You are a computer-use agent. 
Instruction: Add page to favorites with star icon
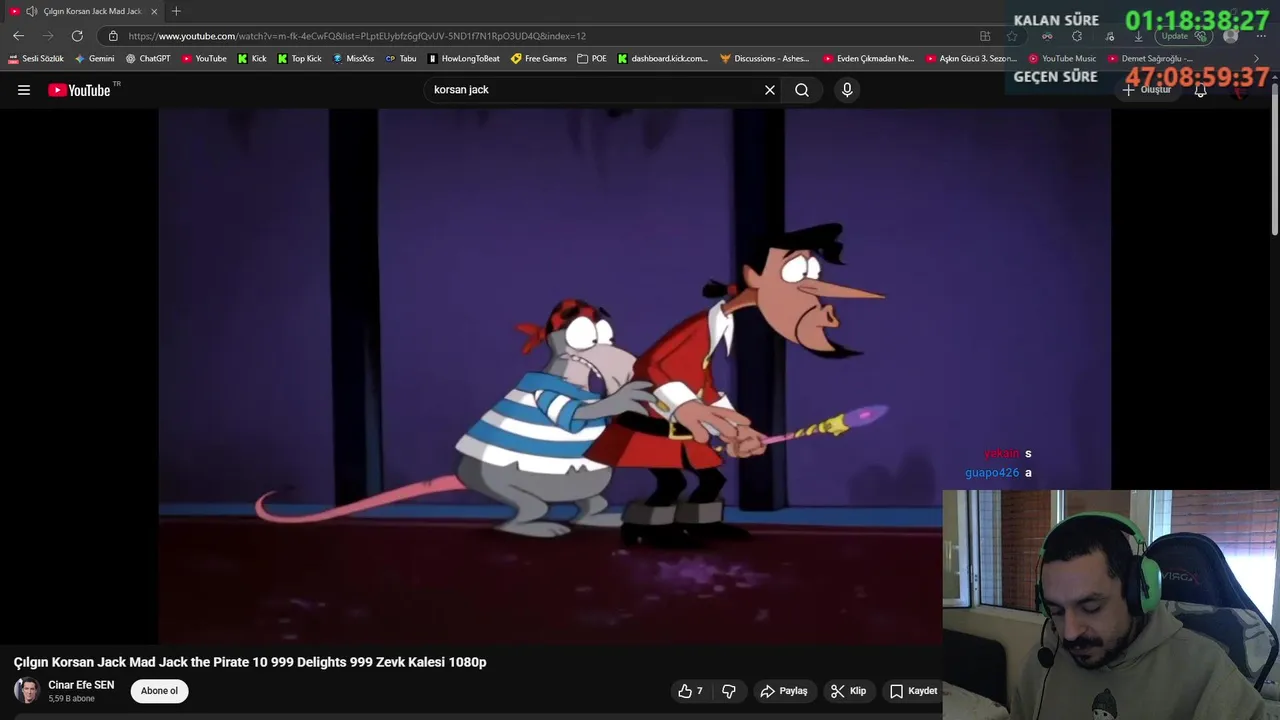1012,36
